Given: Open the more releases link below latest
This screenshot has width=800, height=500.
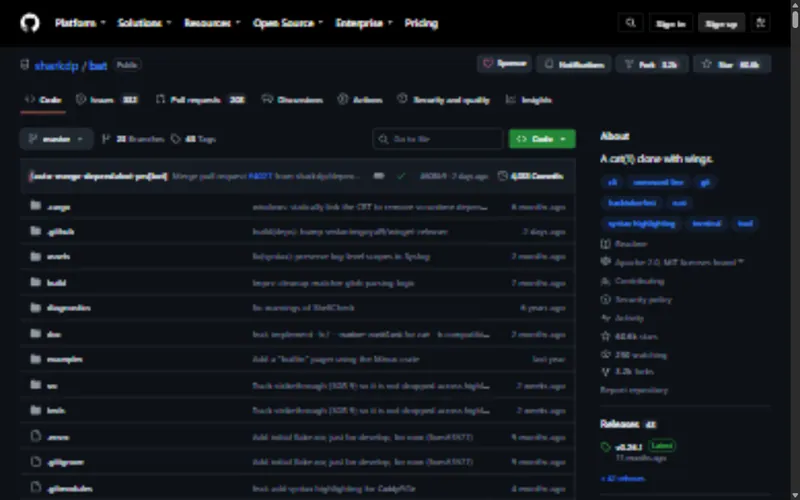Looking at the screenshot, I should coord(622,479).
